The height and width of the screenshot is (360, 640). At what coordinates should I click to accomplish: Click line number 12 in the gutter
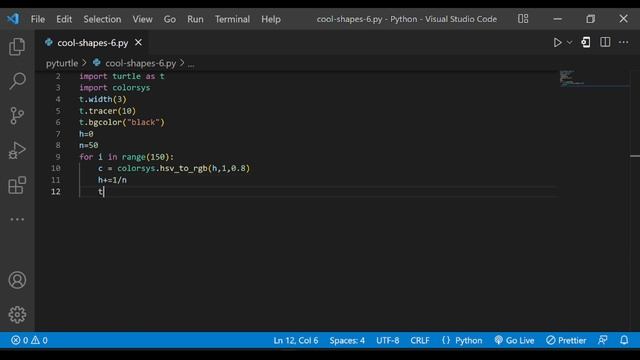coord(56,191)
